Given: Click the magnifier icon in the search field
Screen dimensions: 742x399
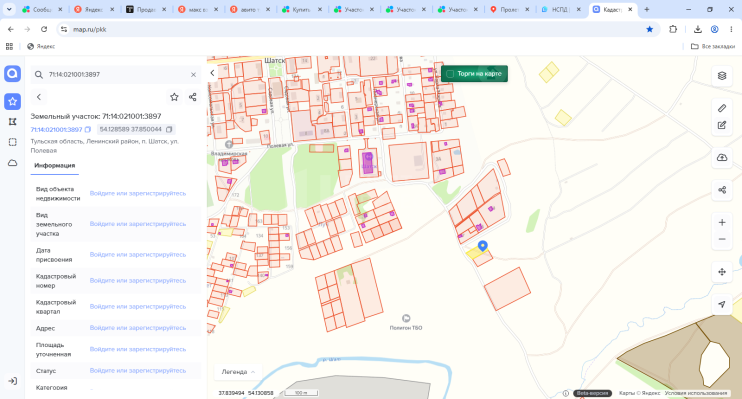Looking at the screenshot, I should click(x=39, y=74).
